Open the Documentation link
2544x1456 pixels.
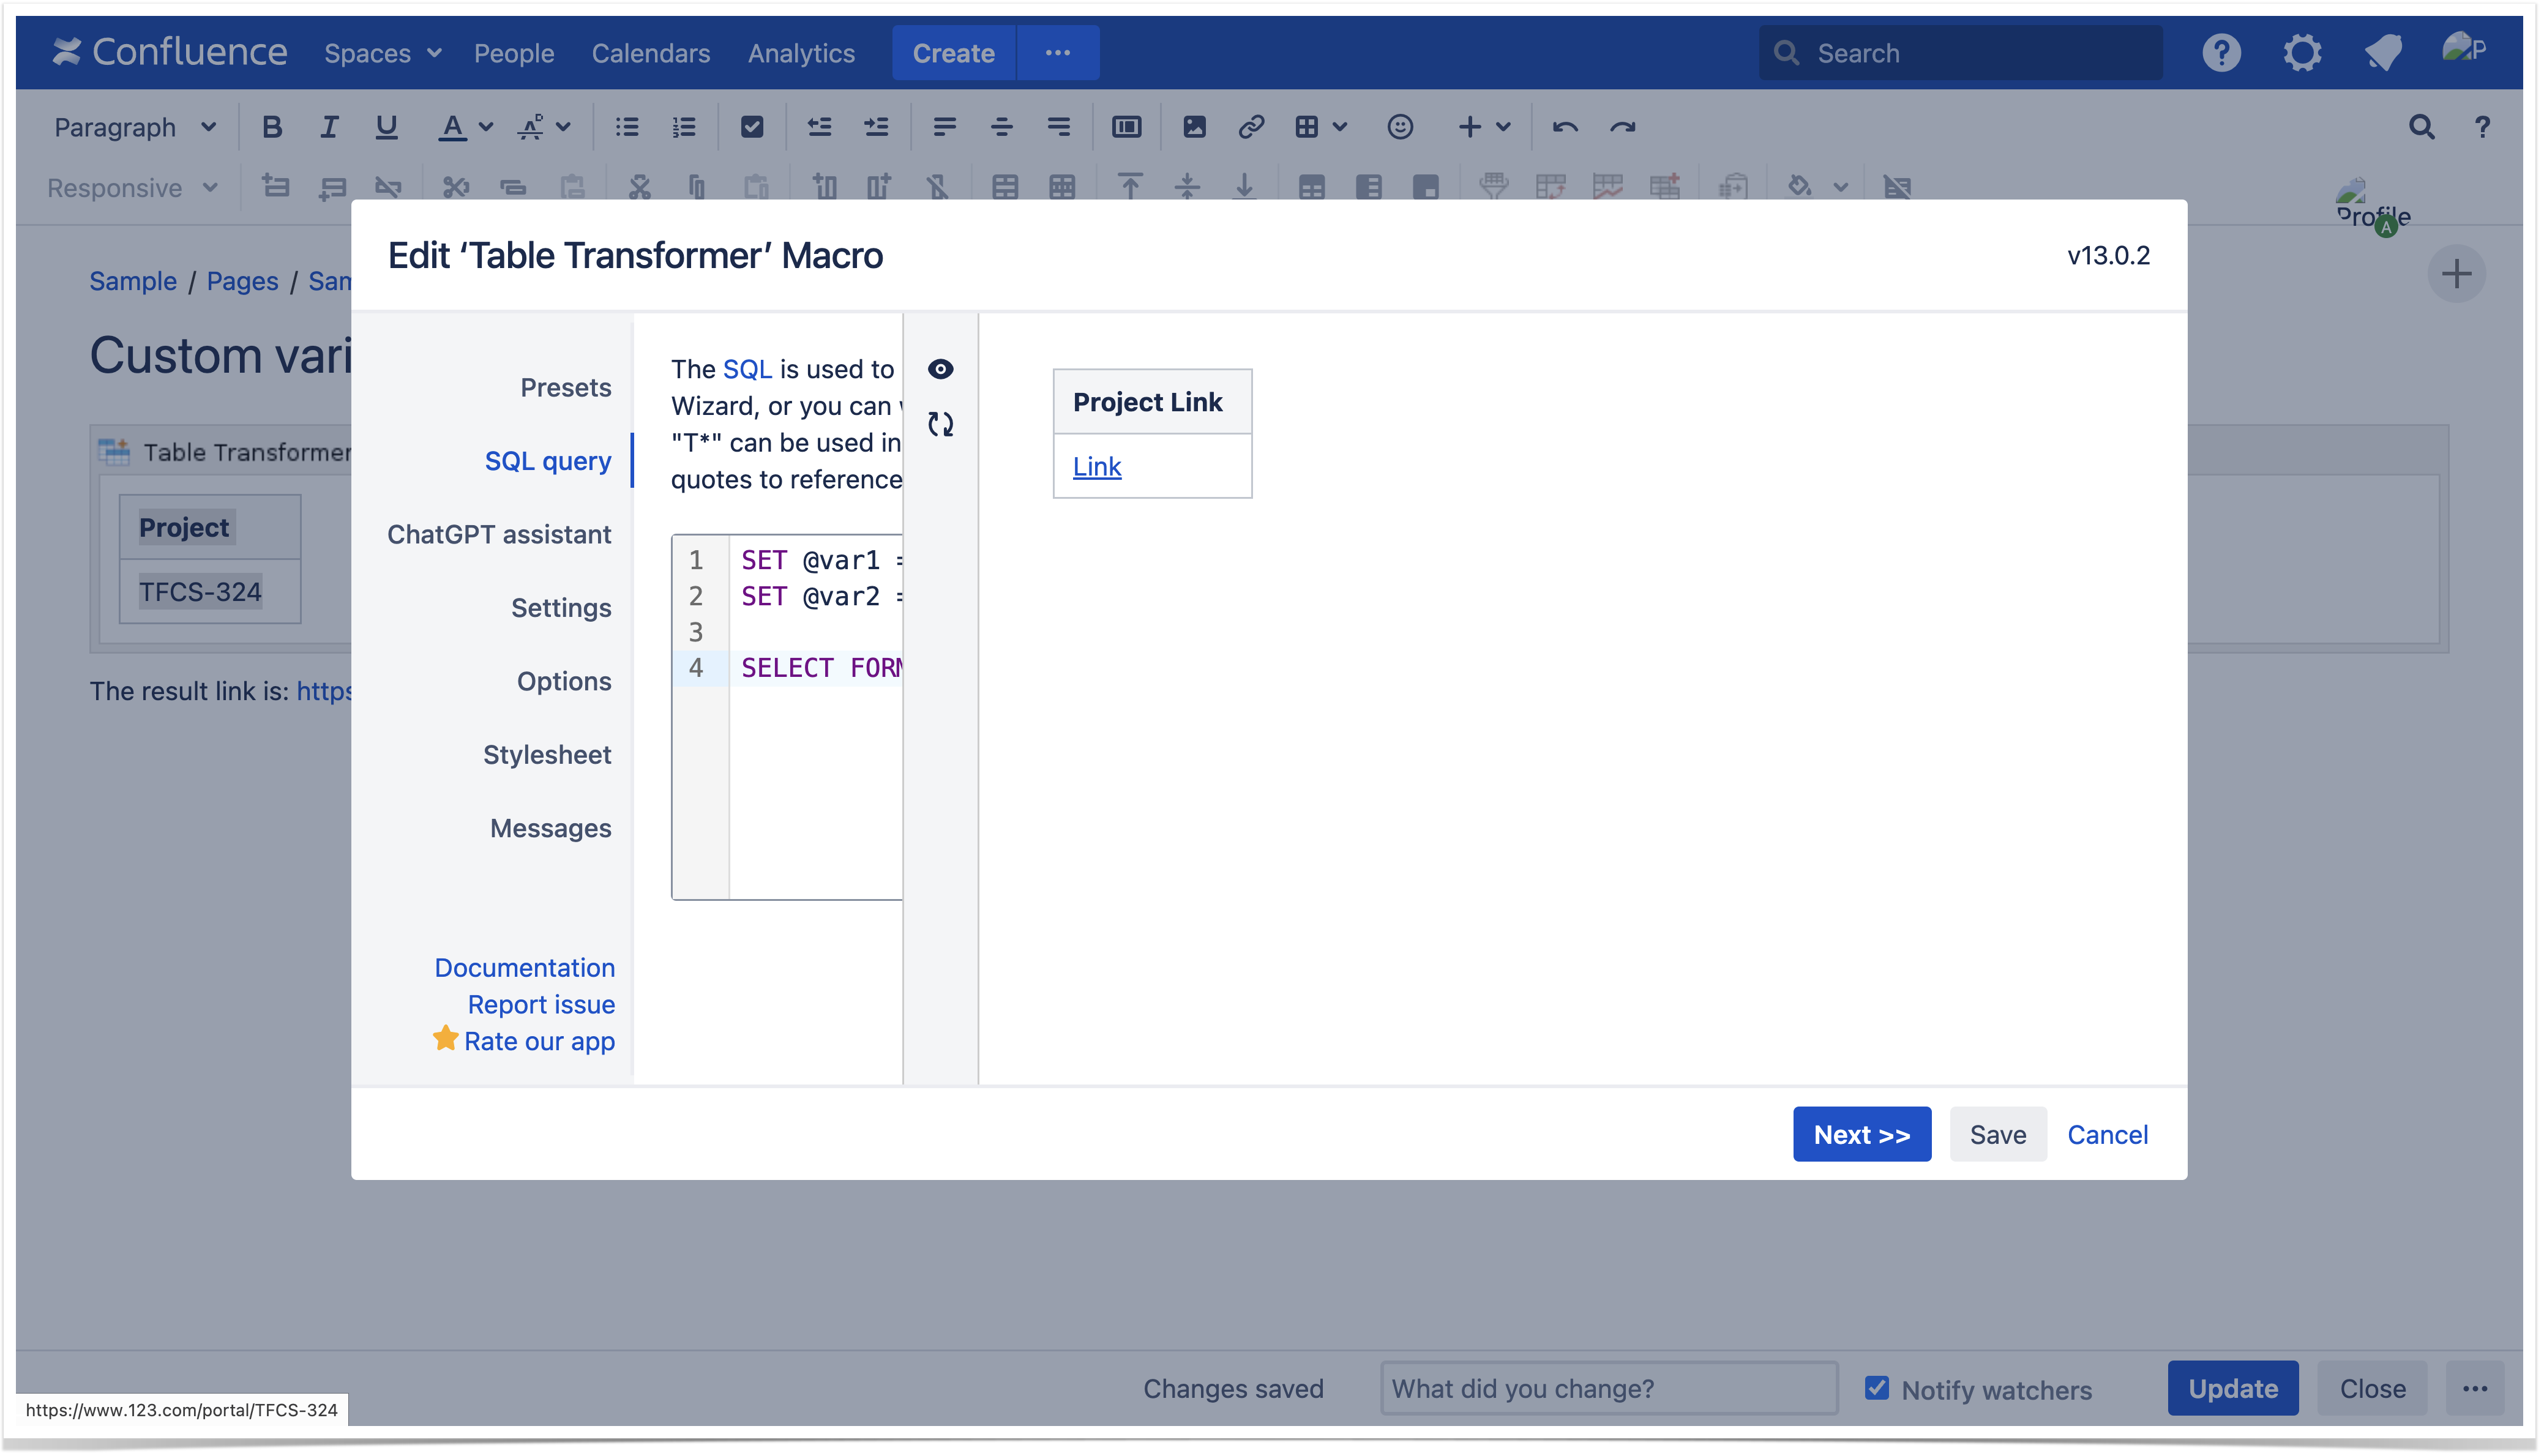pyautogui.click(x=524, y=967)
